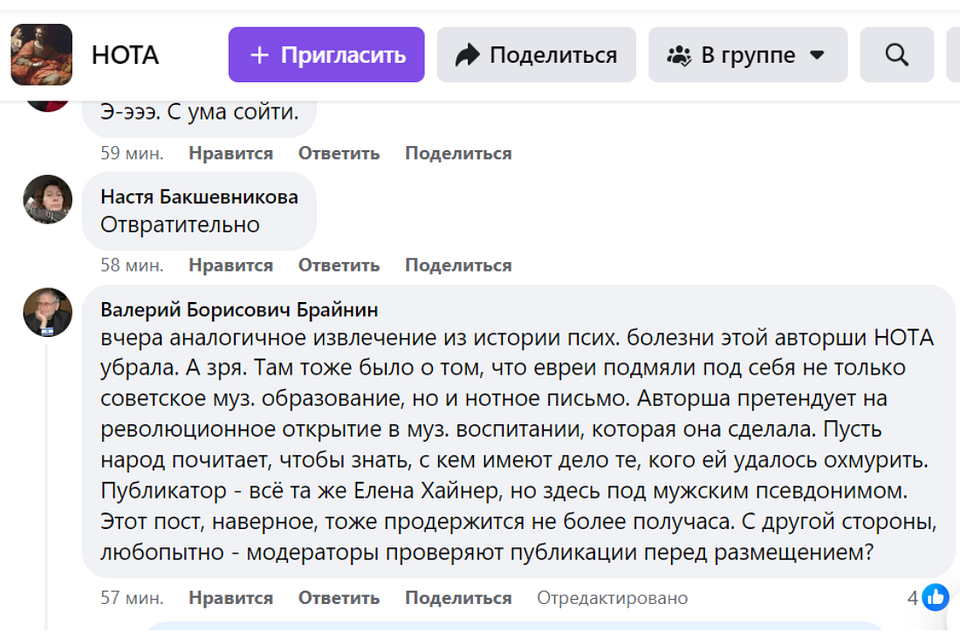Like the С ума сойти comment
Image resolution: width=960 pixels, height=640 pixels.
coord(230,153)
